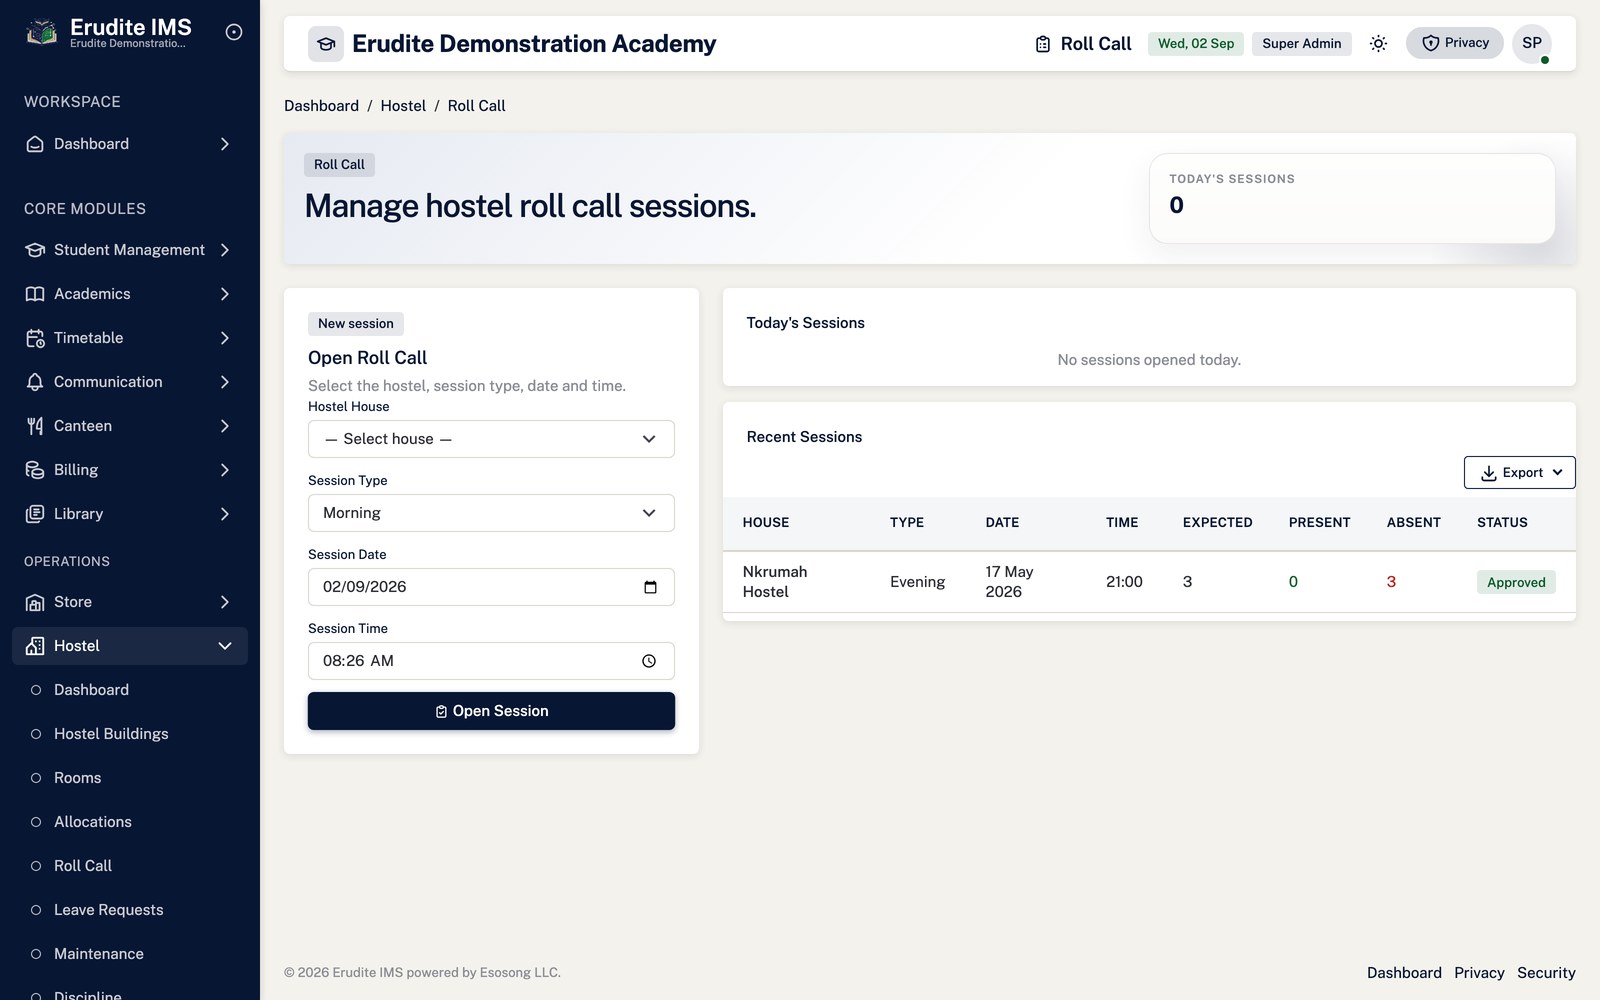
Task: Expand the Communication chevron
Action: (x=225, y=382)
